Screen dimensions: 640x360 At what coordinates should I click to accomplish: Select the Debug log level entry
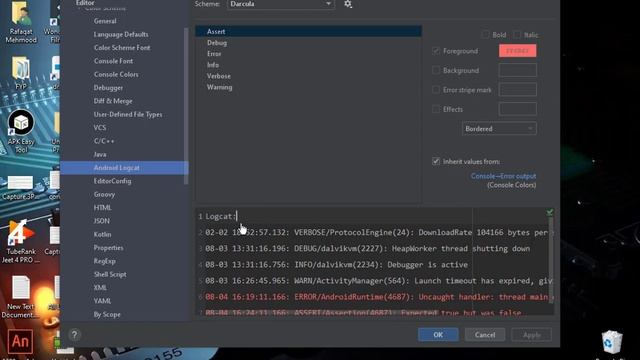pos(309,43)
